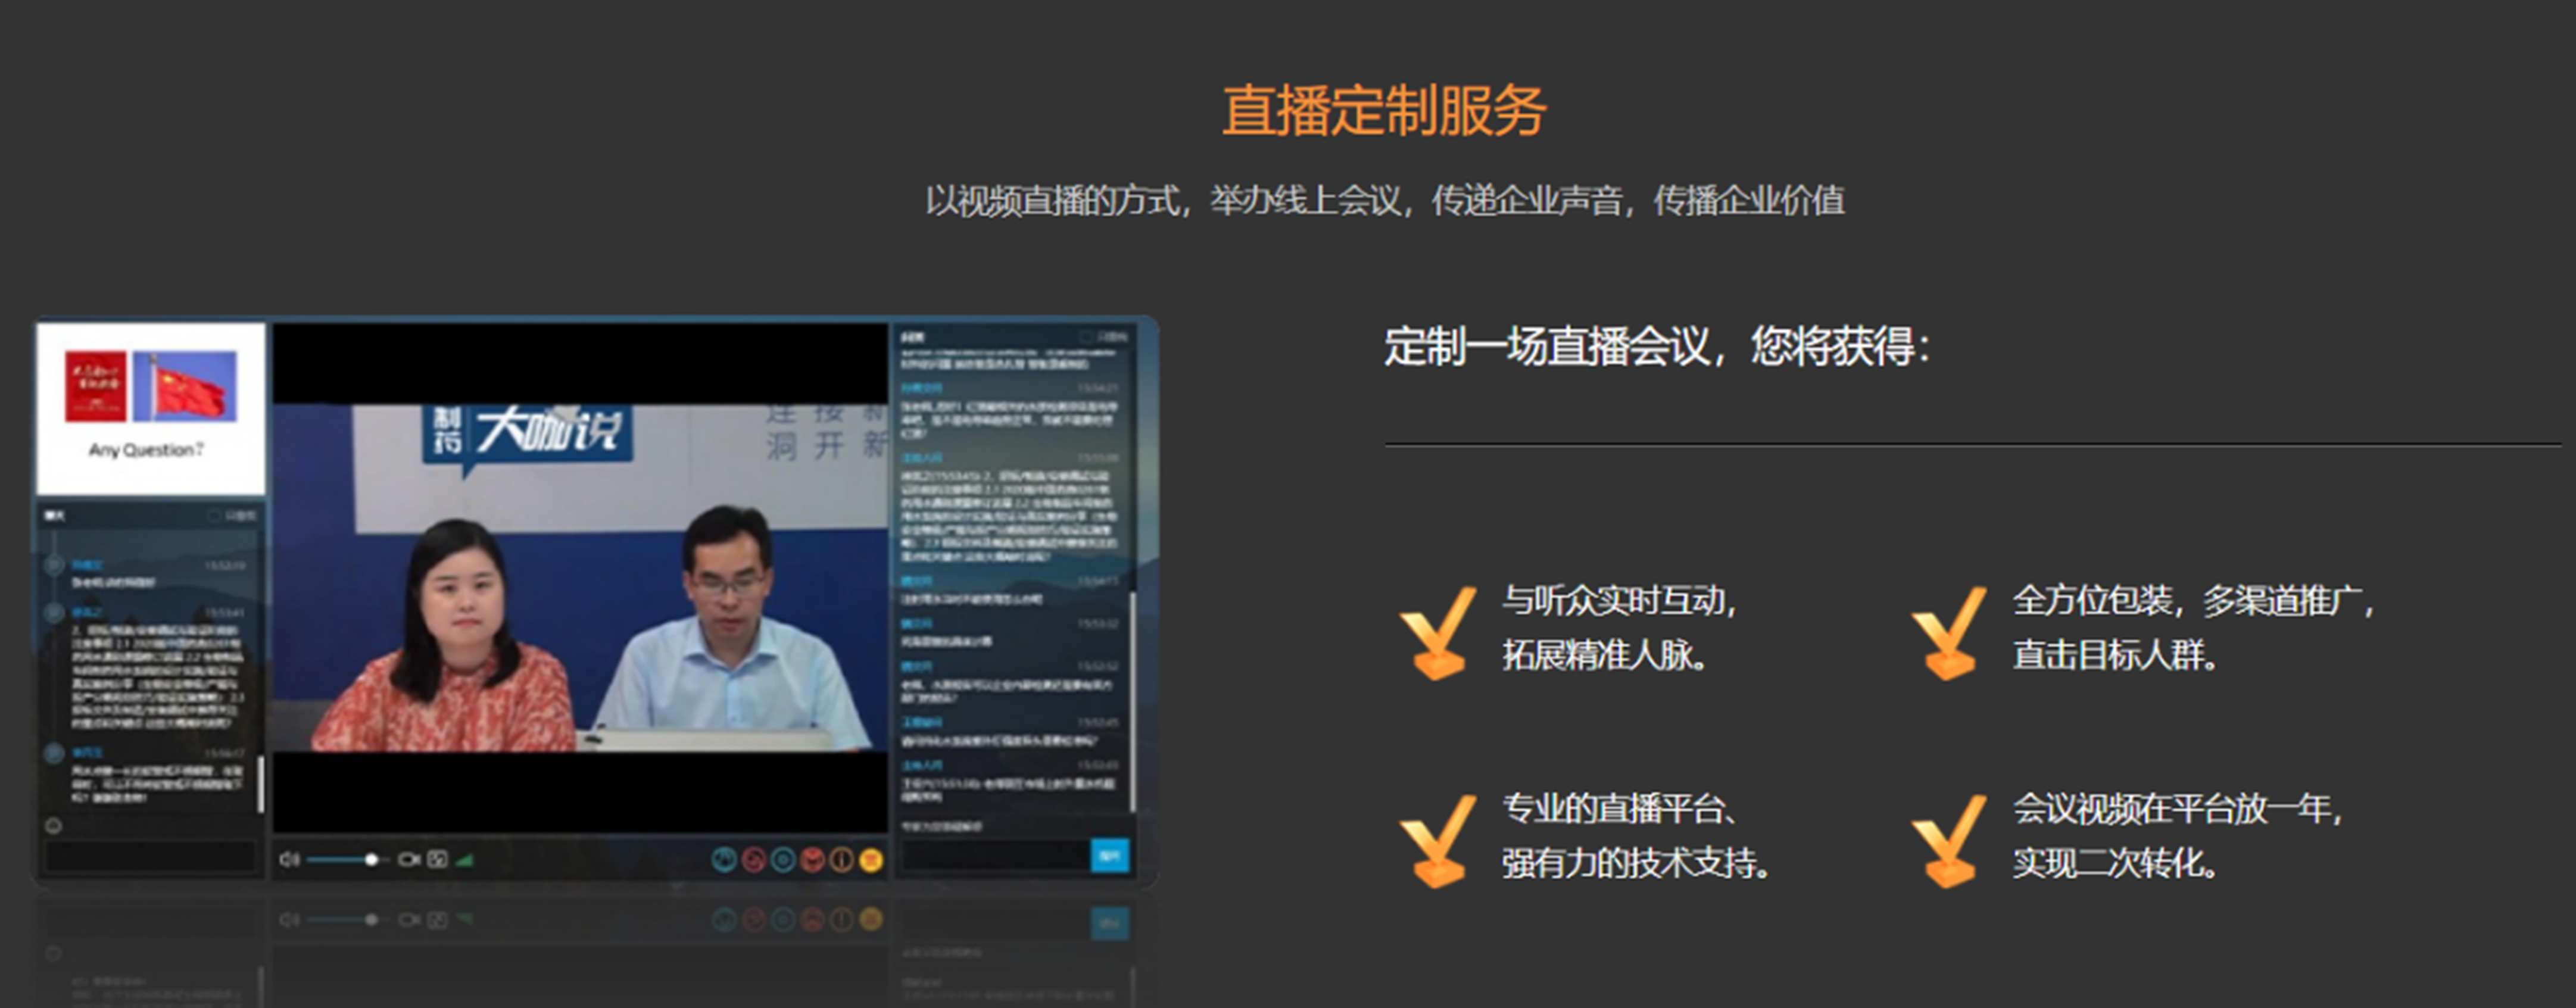Click the camera icon in player bar
The height and width of the screenshot is (1008, 2576).
click(x=408, y=859)
